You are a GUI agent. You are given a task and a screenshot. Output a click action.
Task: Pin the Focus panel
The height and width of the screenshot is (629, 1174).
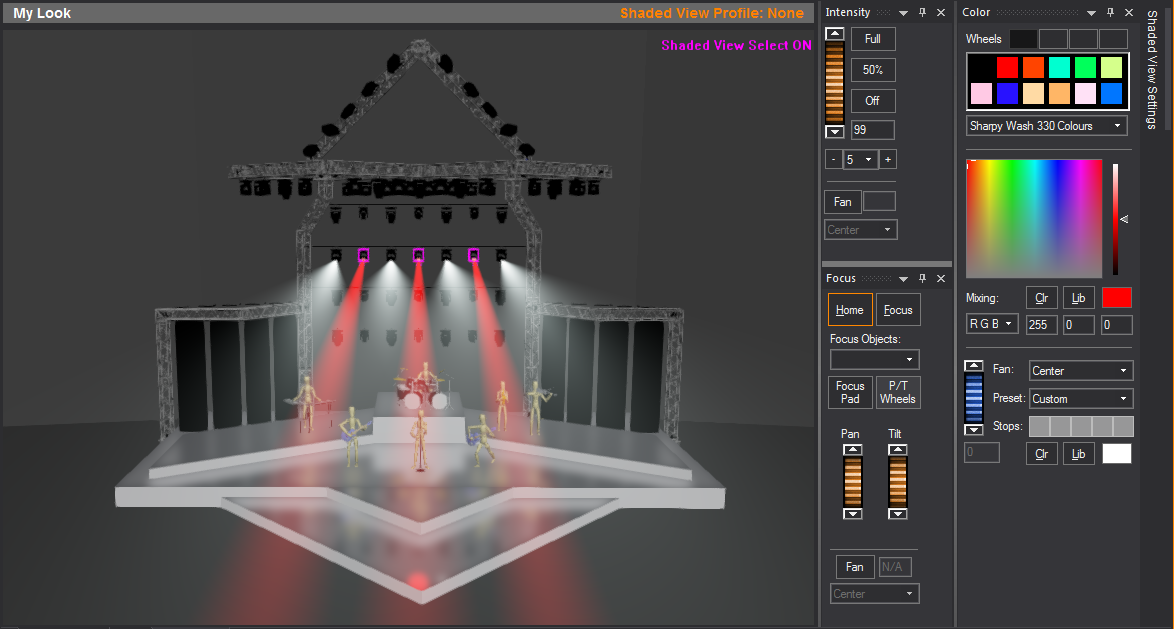922,279
